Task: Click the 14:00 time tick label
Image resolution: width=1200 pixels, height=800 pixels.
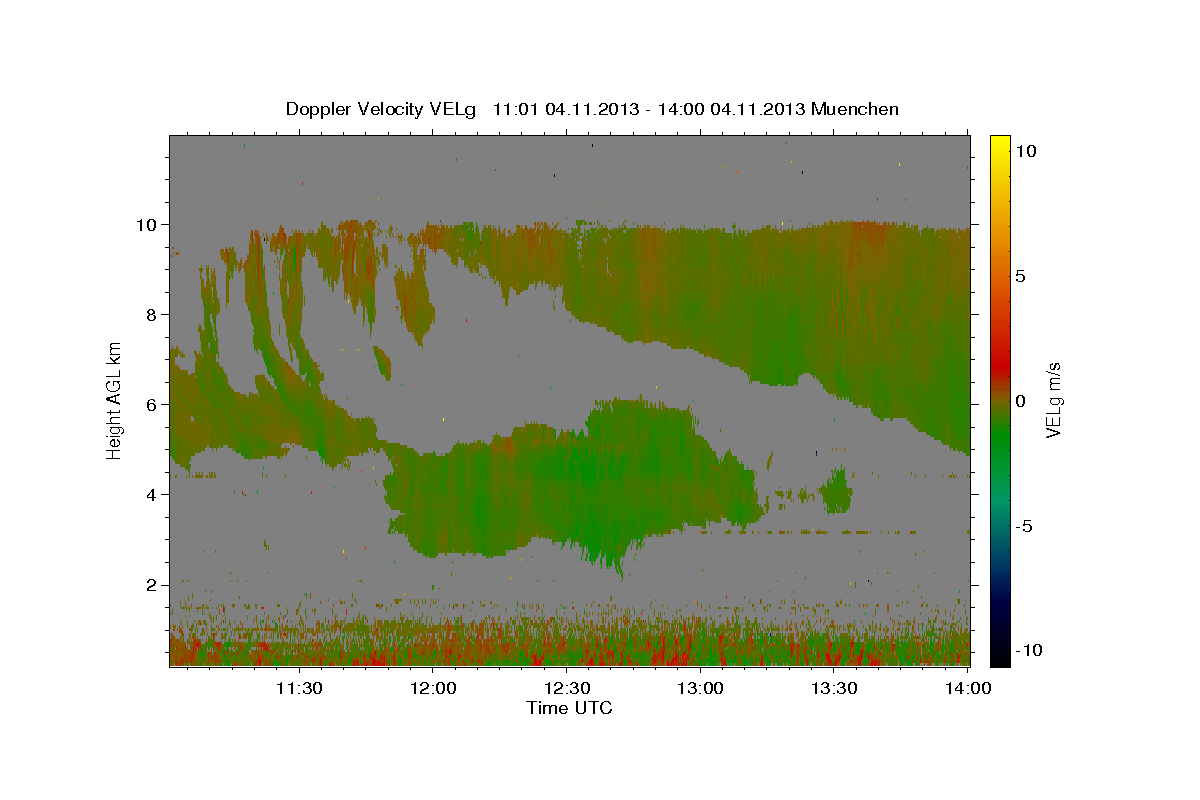Action: click(x=968, y=688)
